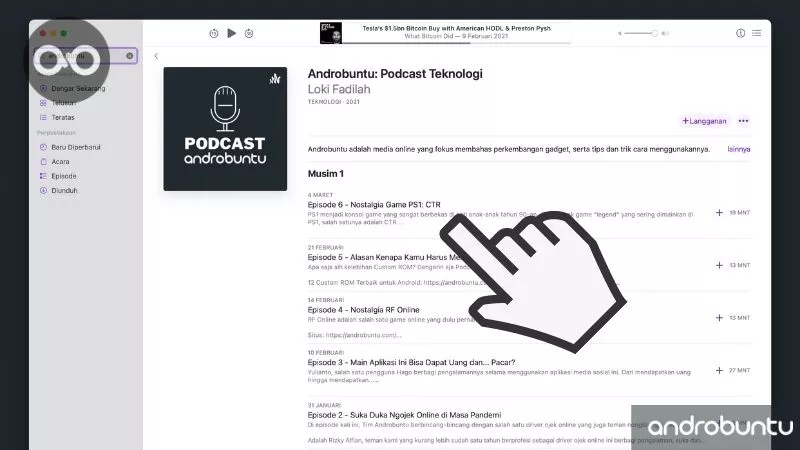Open Episode 6 - Nostalgia Game PS1: CTR
The image size is (800, 450).
point(374,205)
